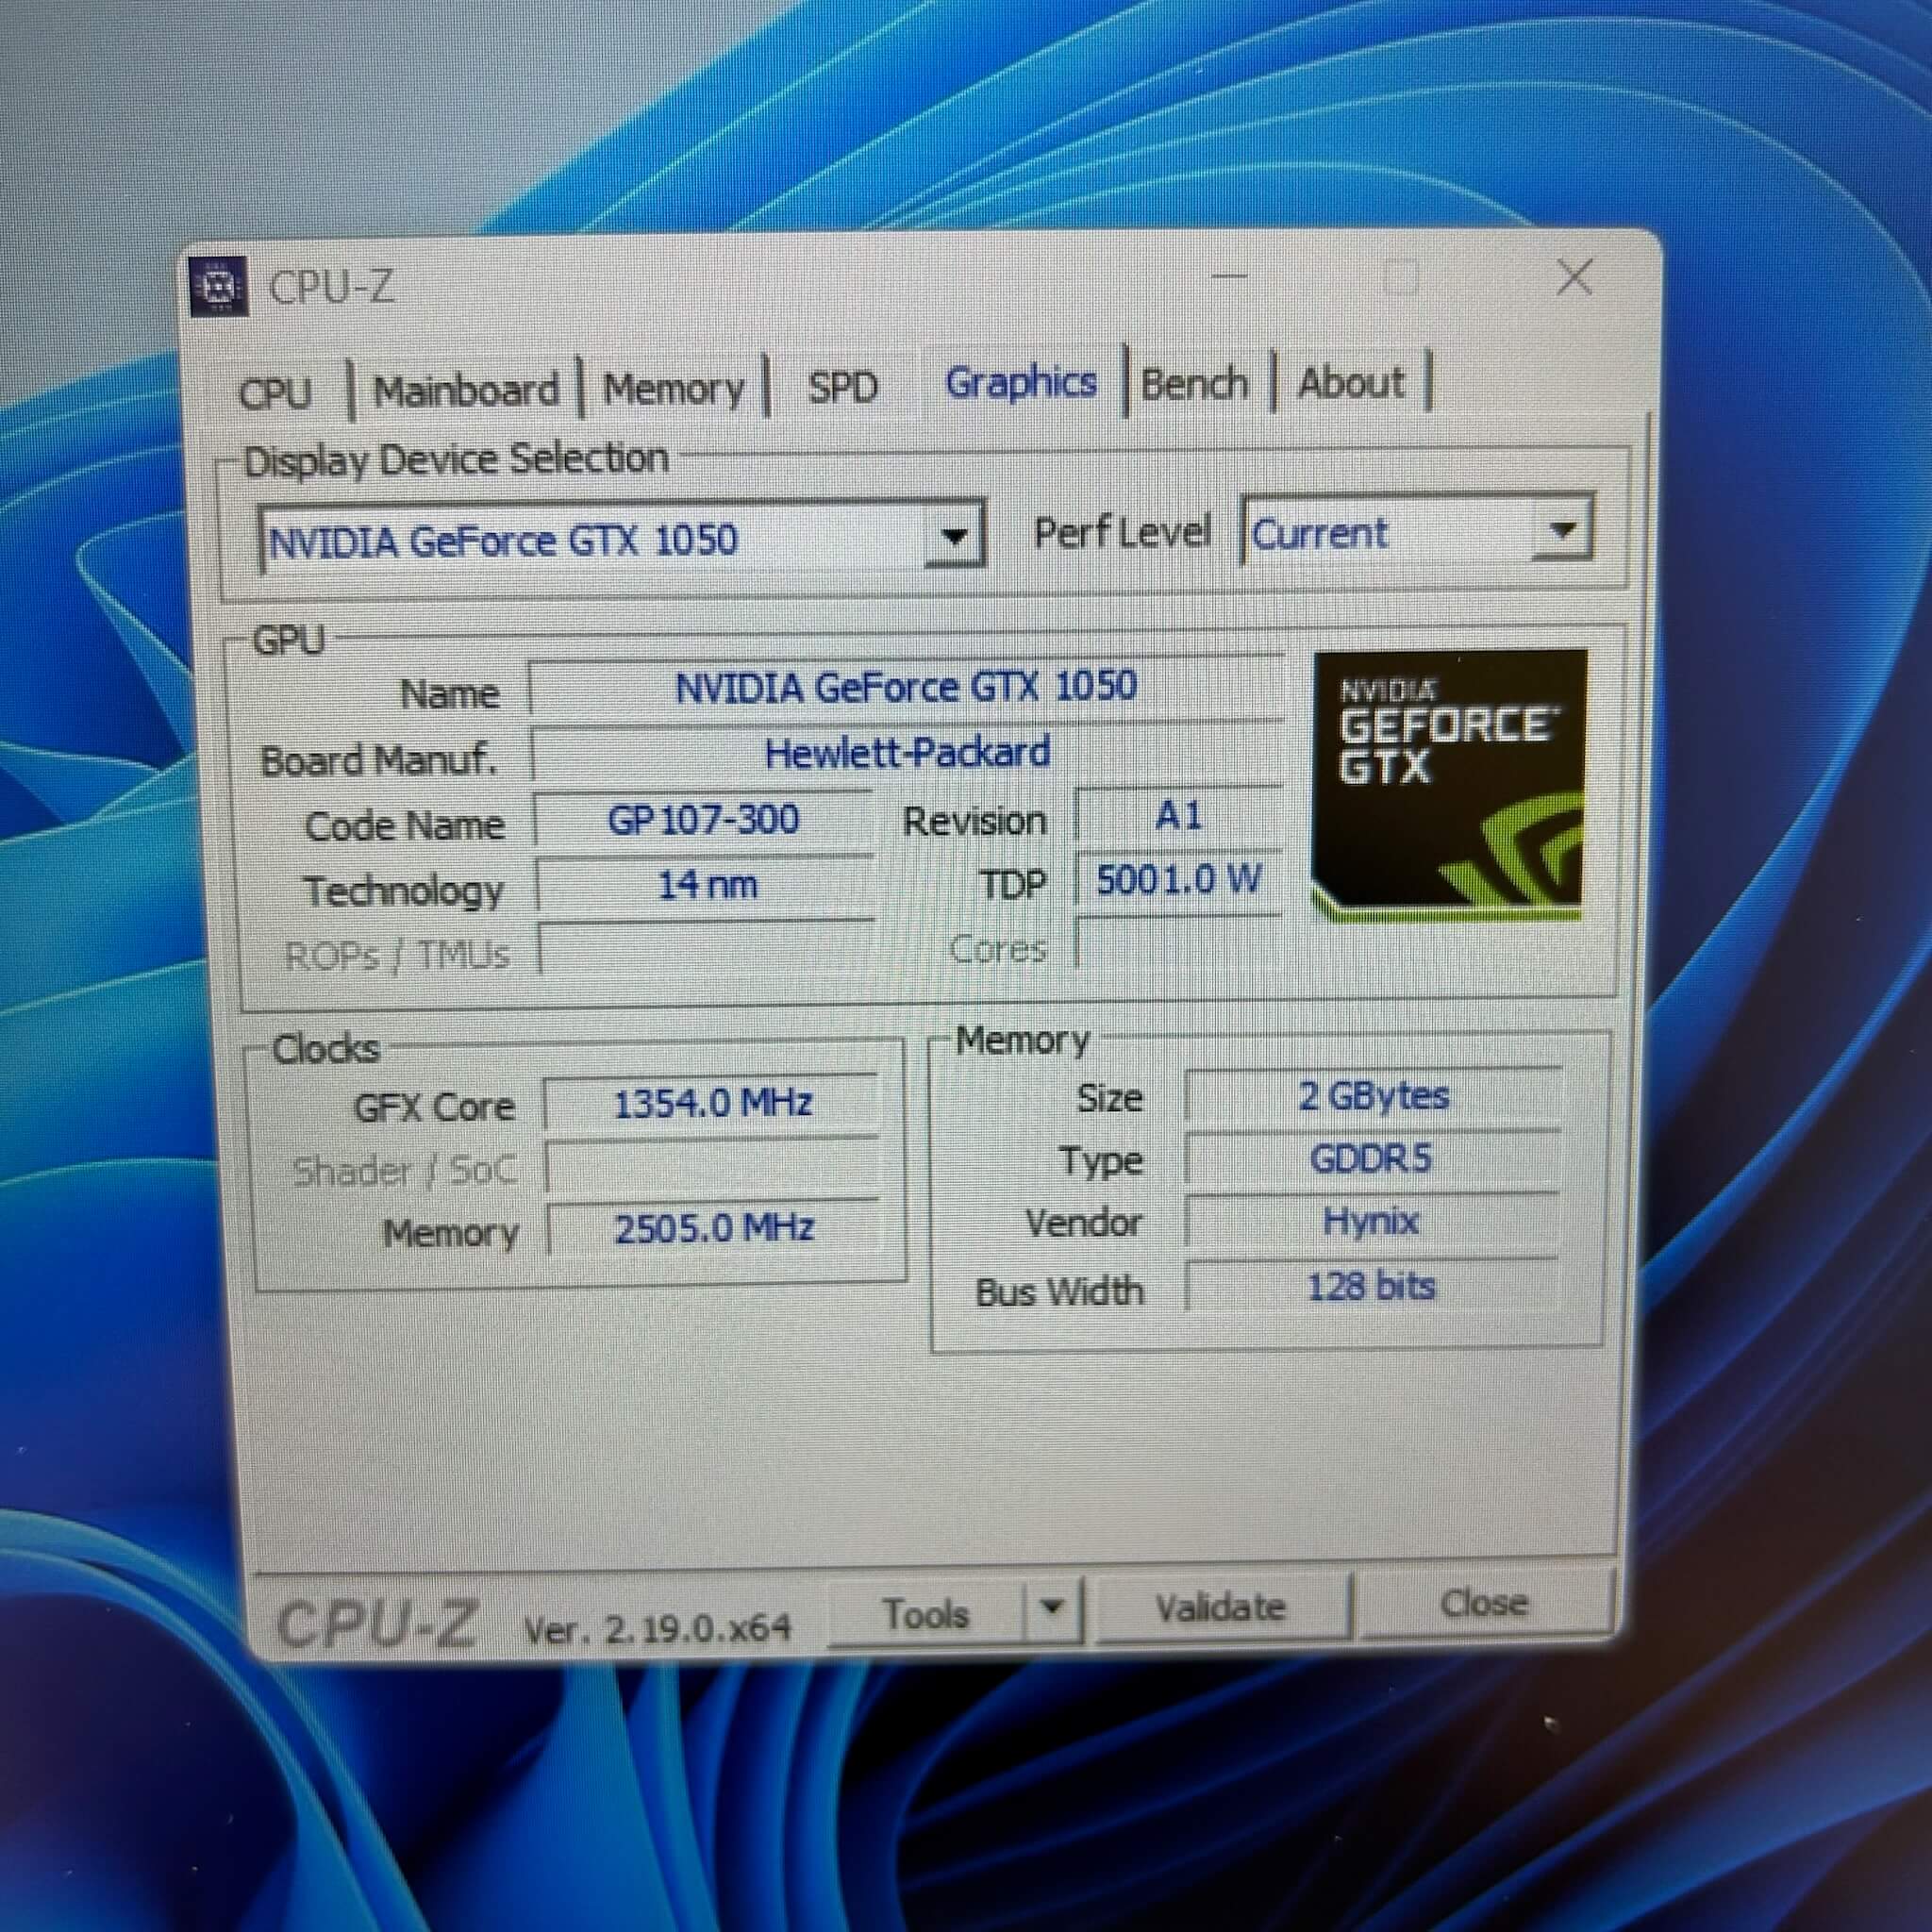
Task: Select the Graphics tab
Action: tap(1021, 383)
